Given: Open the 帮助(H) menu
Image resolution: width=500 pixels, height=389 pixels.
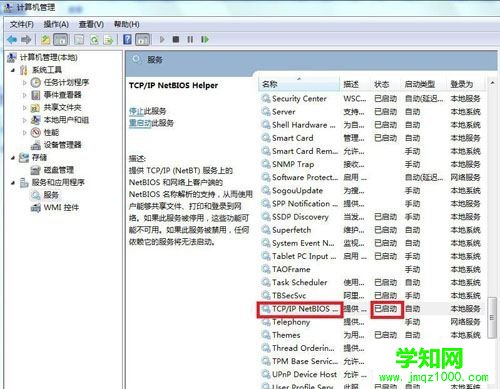Looking at the screenshot, I should tap(127, 24).
